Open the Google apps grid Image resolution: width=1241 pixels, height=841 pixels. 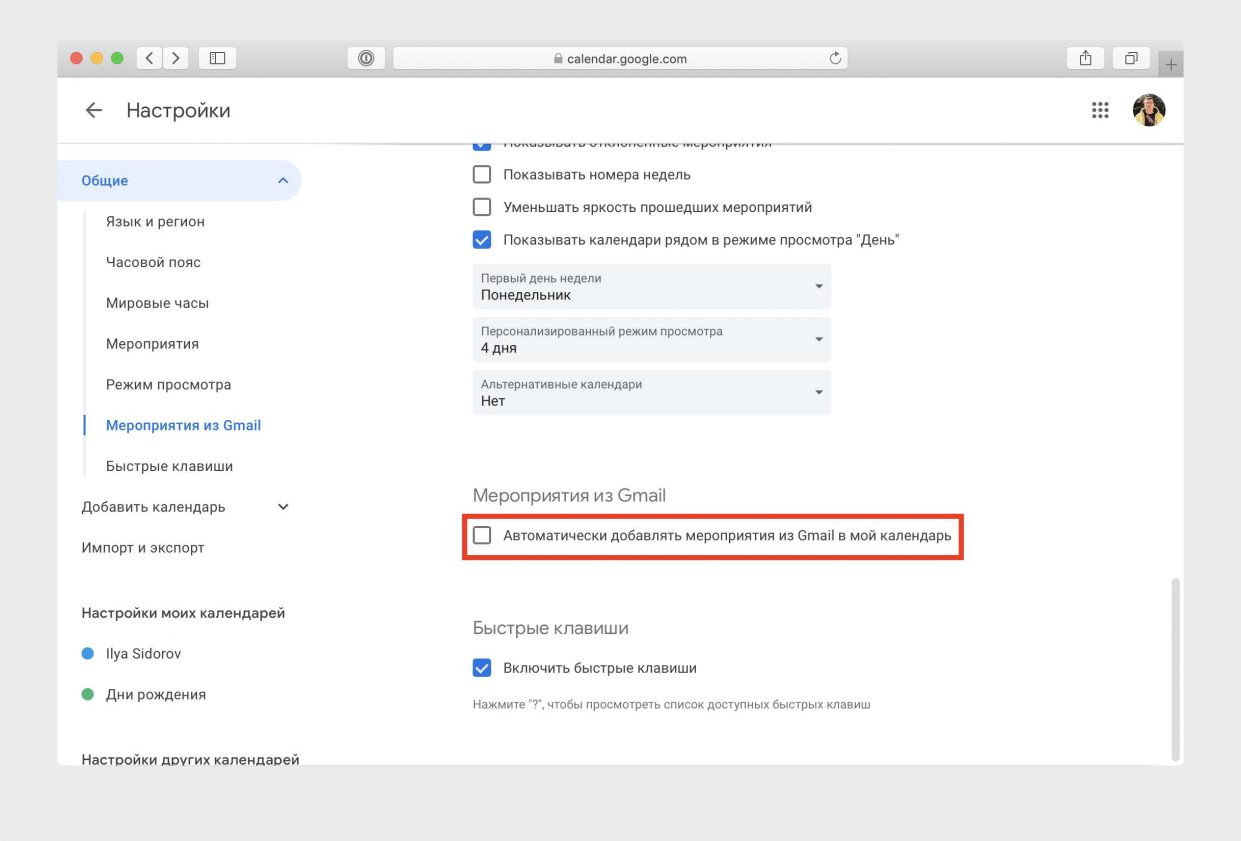click(x=1100, y=111)
